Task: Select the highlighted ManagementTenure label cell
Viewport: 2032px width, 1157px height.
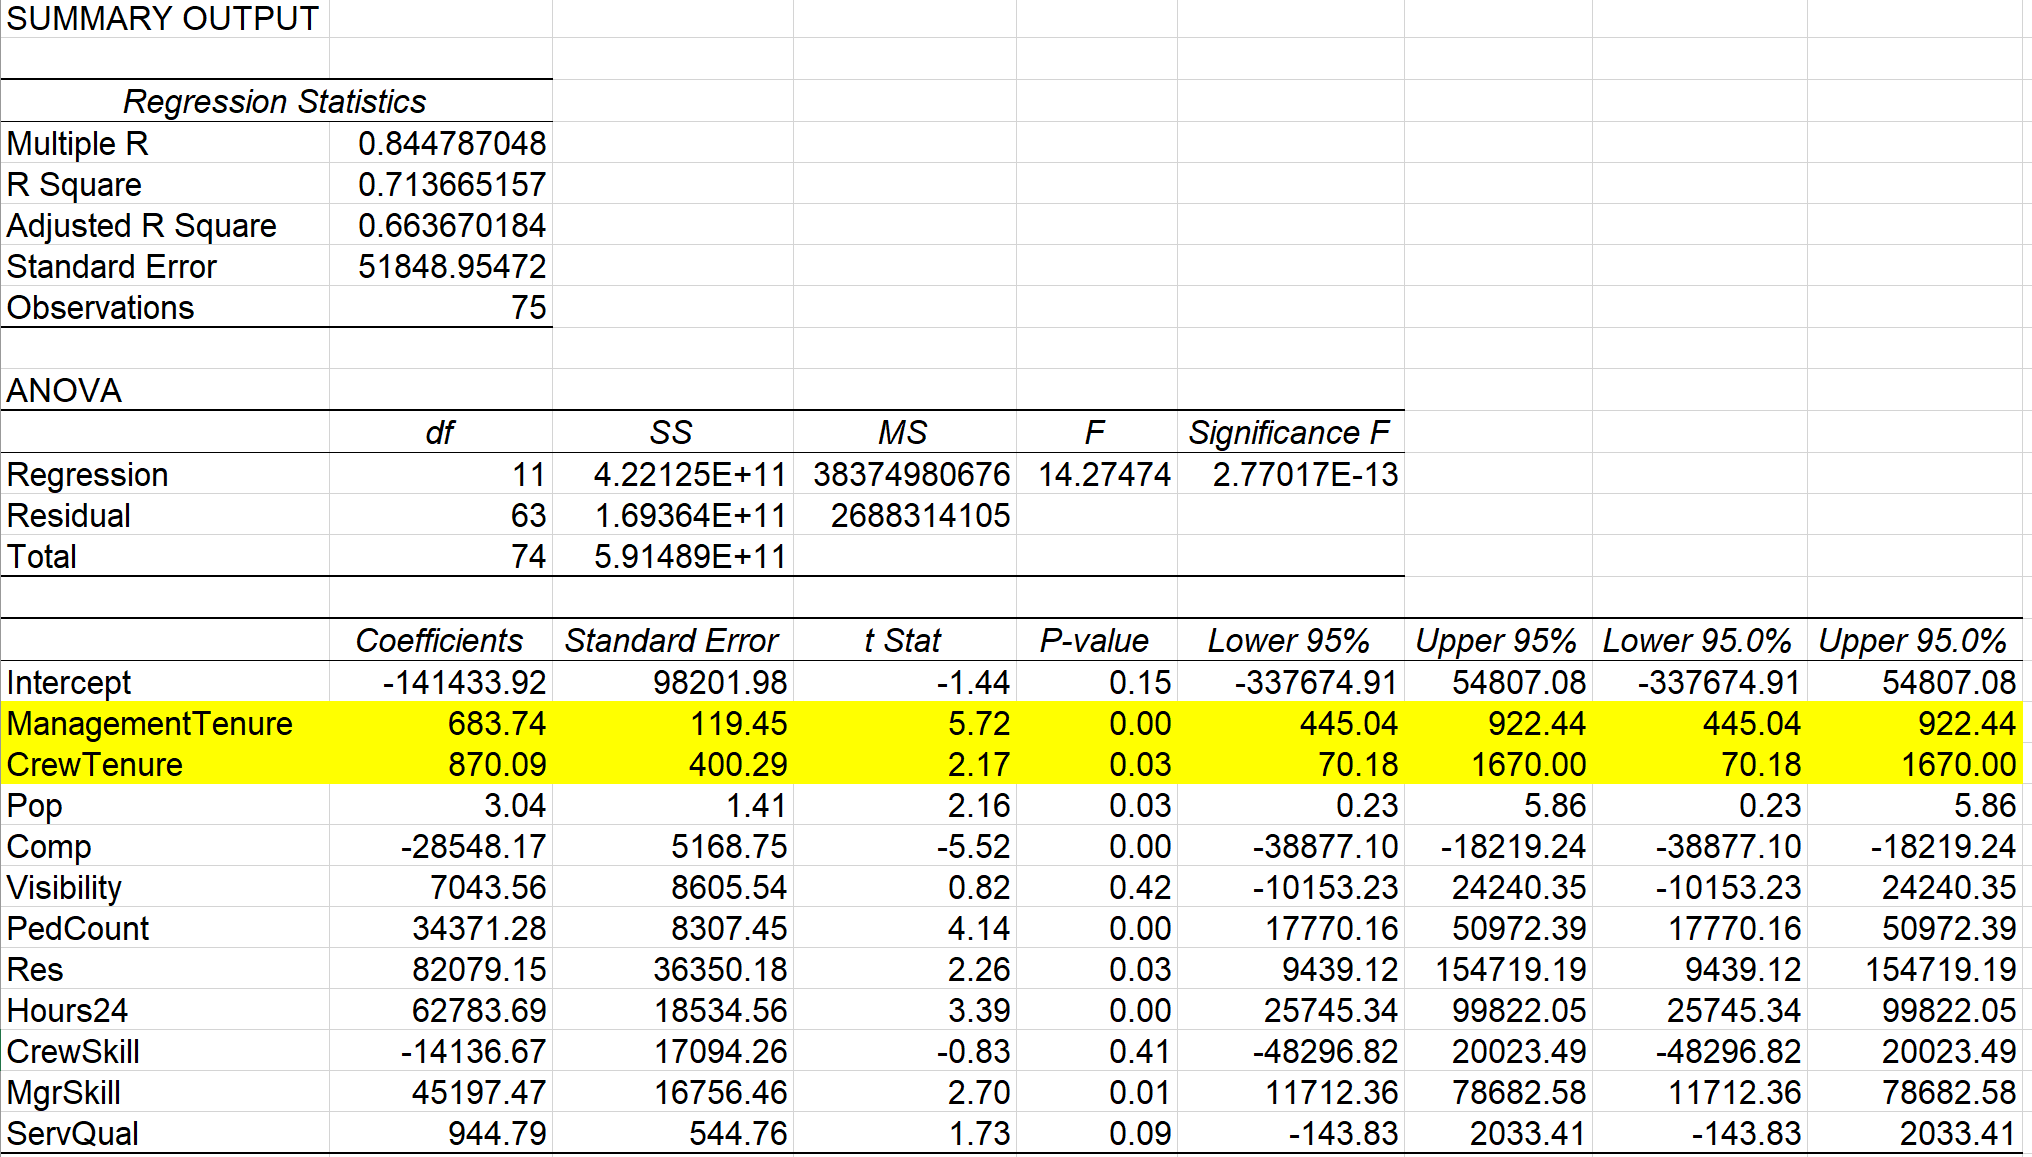Action: pyautogui.click(x=150, y=723)
